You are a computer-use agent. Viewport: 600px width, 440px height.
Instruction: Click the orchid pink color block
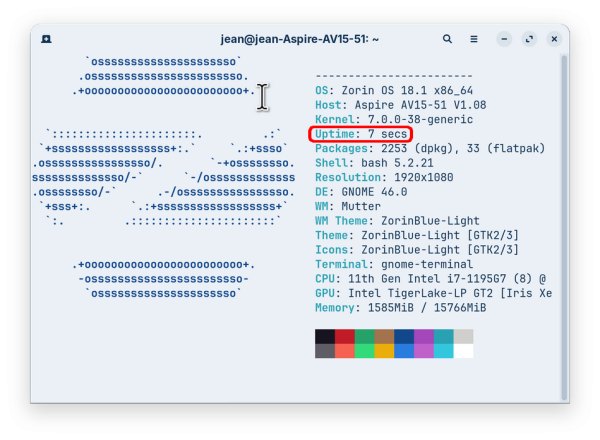(424, 351)
